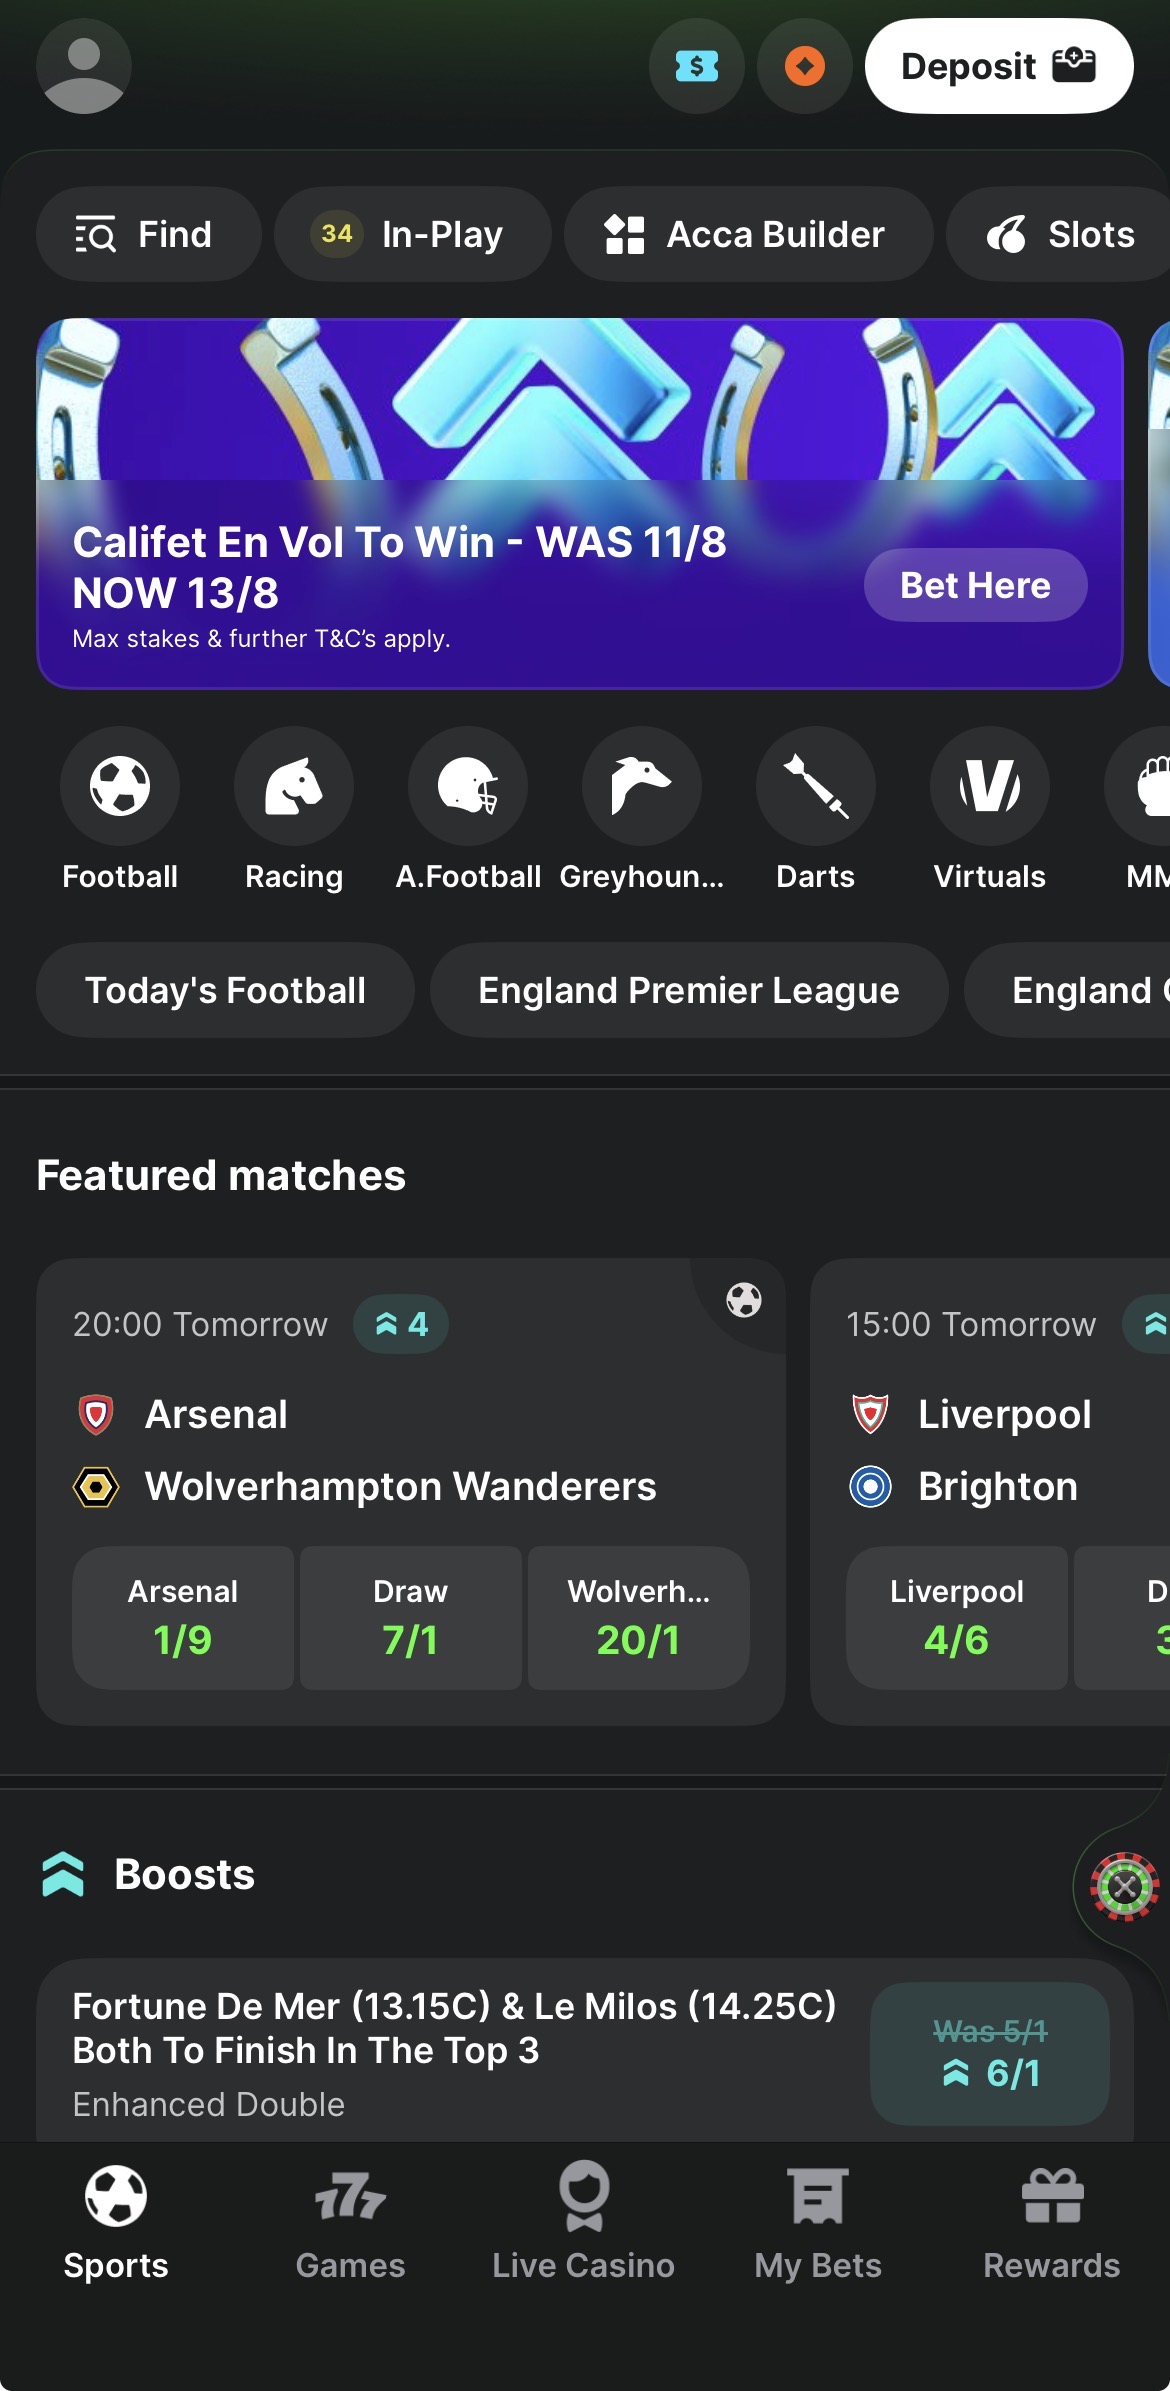The height and width of the screenshot is (2391, 1170).
Task: Tap the orange diamond coin icon
Action: coord(805,66)
